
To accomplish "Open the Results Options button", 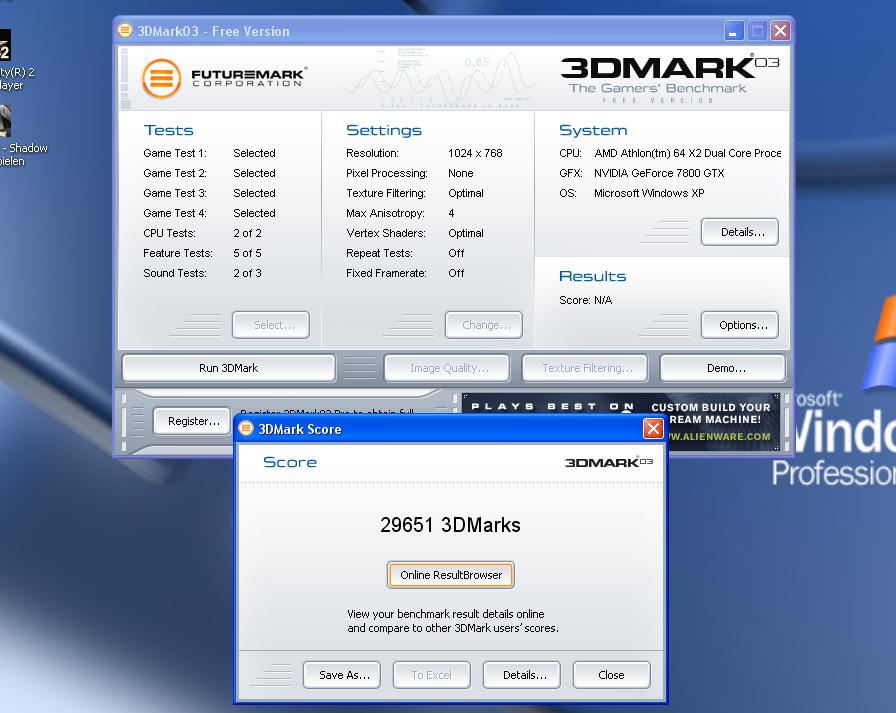I will (x=740, y=325).
